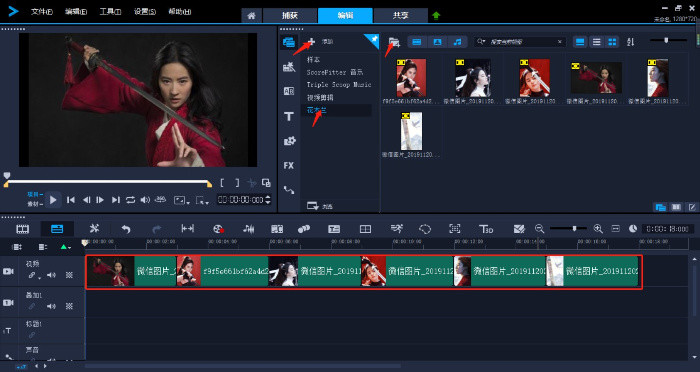The image size is (700, 372).
Task: Show audio files in library
Action: 457,42
